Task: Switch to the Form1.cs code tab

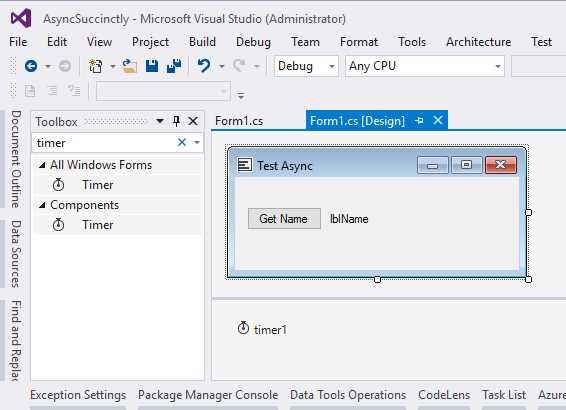Action: coord(239,121)
